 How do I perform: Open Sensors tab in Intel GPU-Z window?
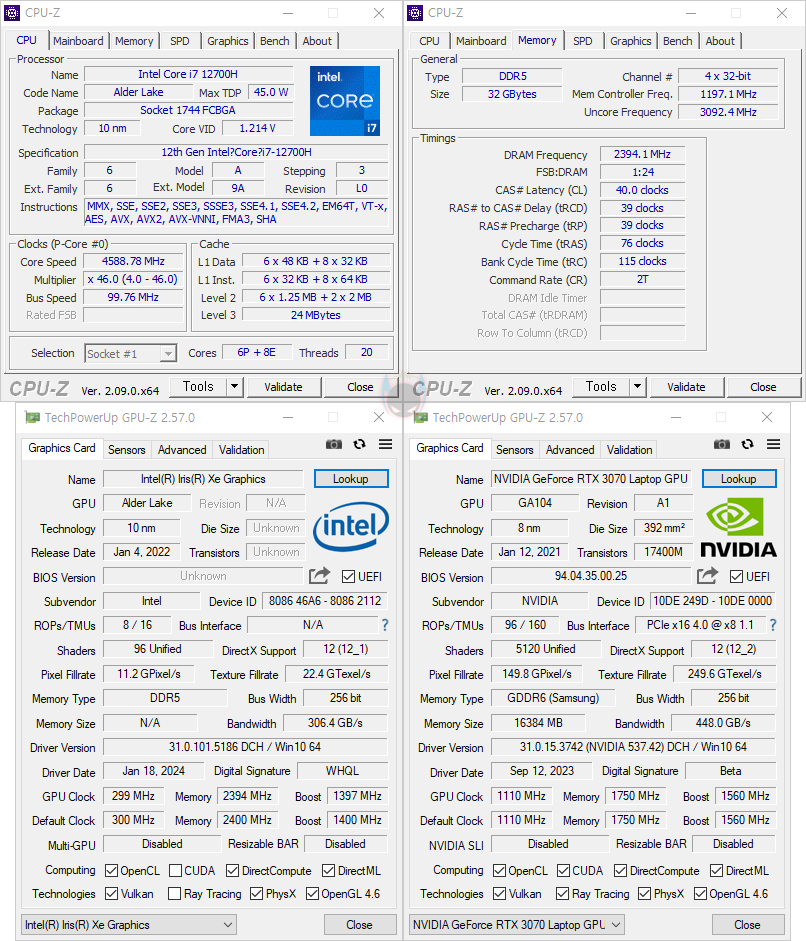pyautogui.click(x=127, y=449)
